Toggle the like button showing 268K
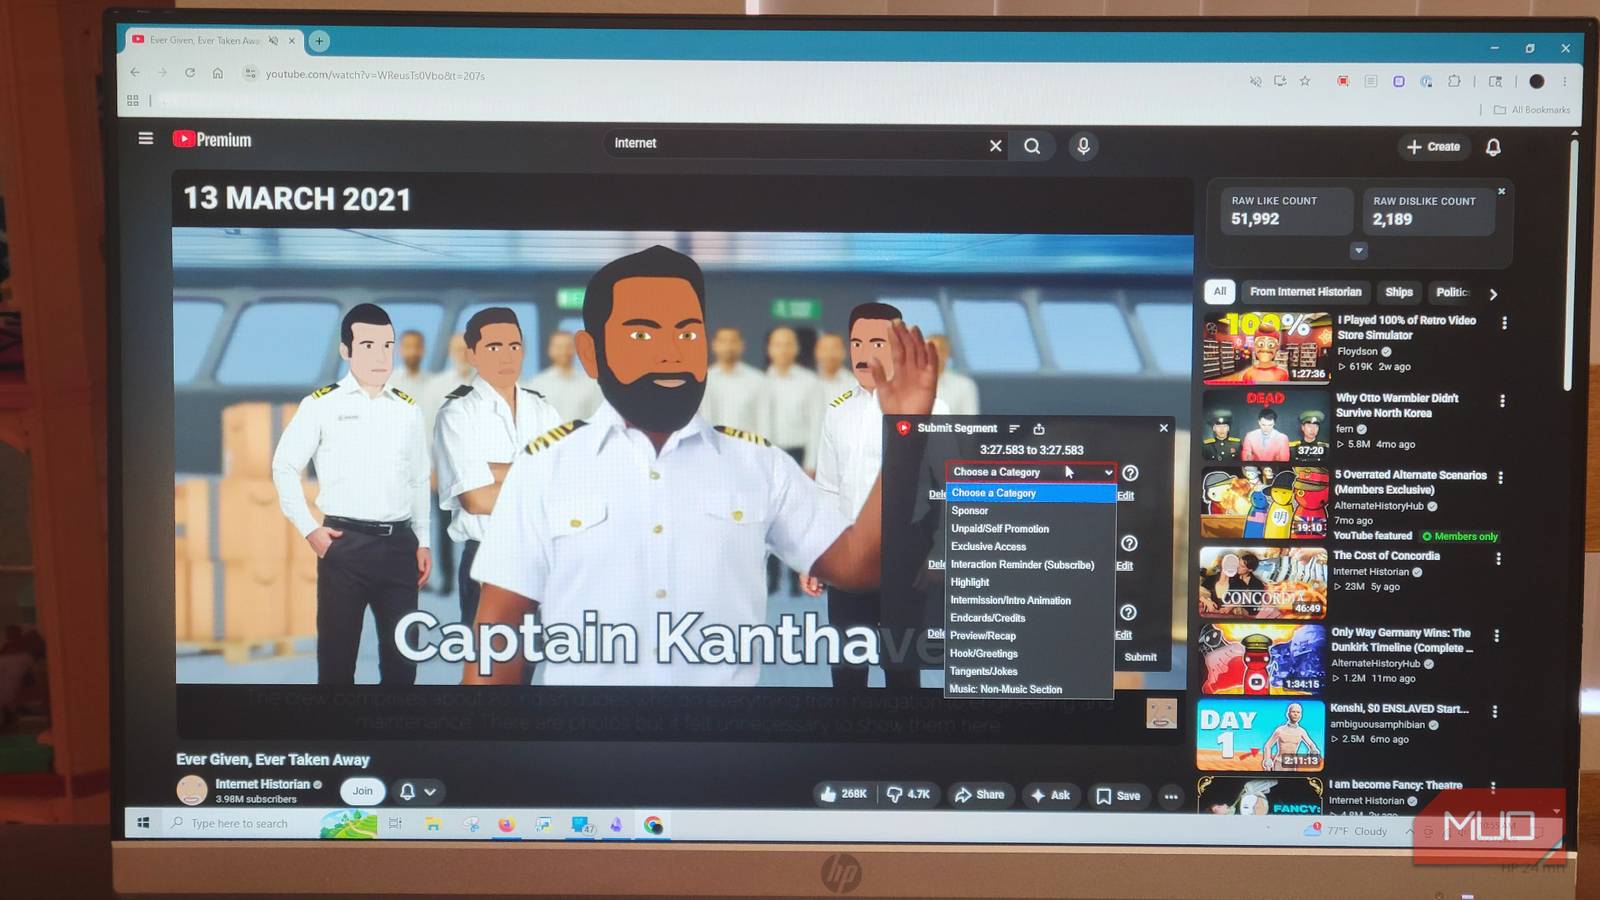This screenshot has width=1600, height=900. tap(843, 794)
